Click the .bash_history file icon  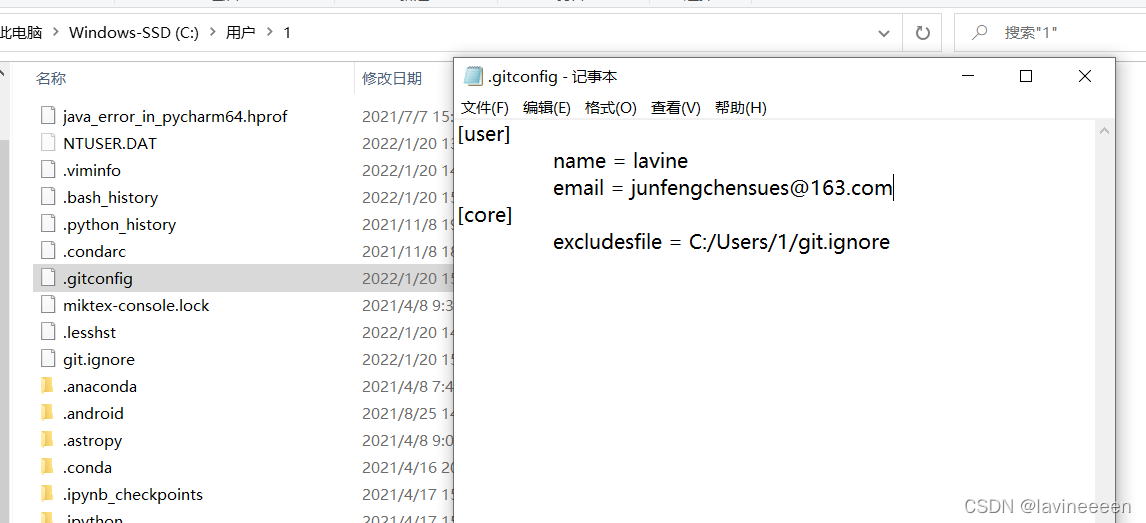48,197
